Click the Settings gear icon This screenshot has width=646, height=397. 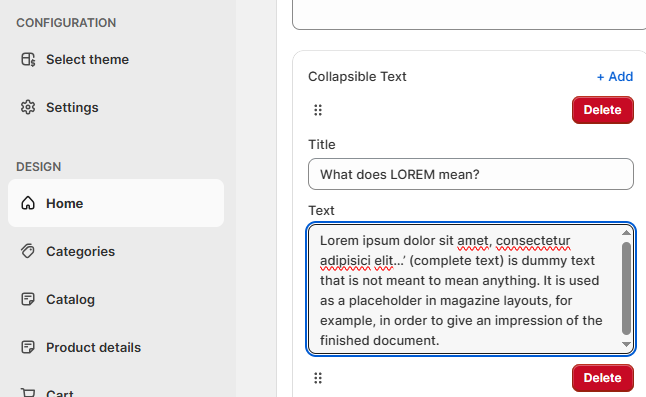click(x=28, y=107)
